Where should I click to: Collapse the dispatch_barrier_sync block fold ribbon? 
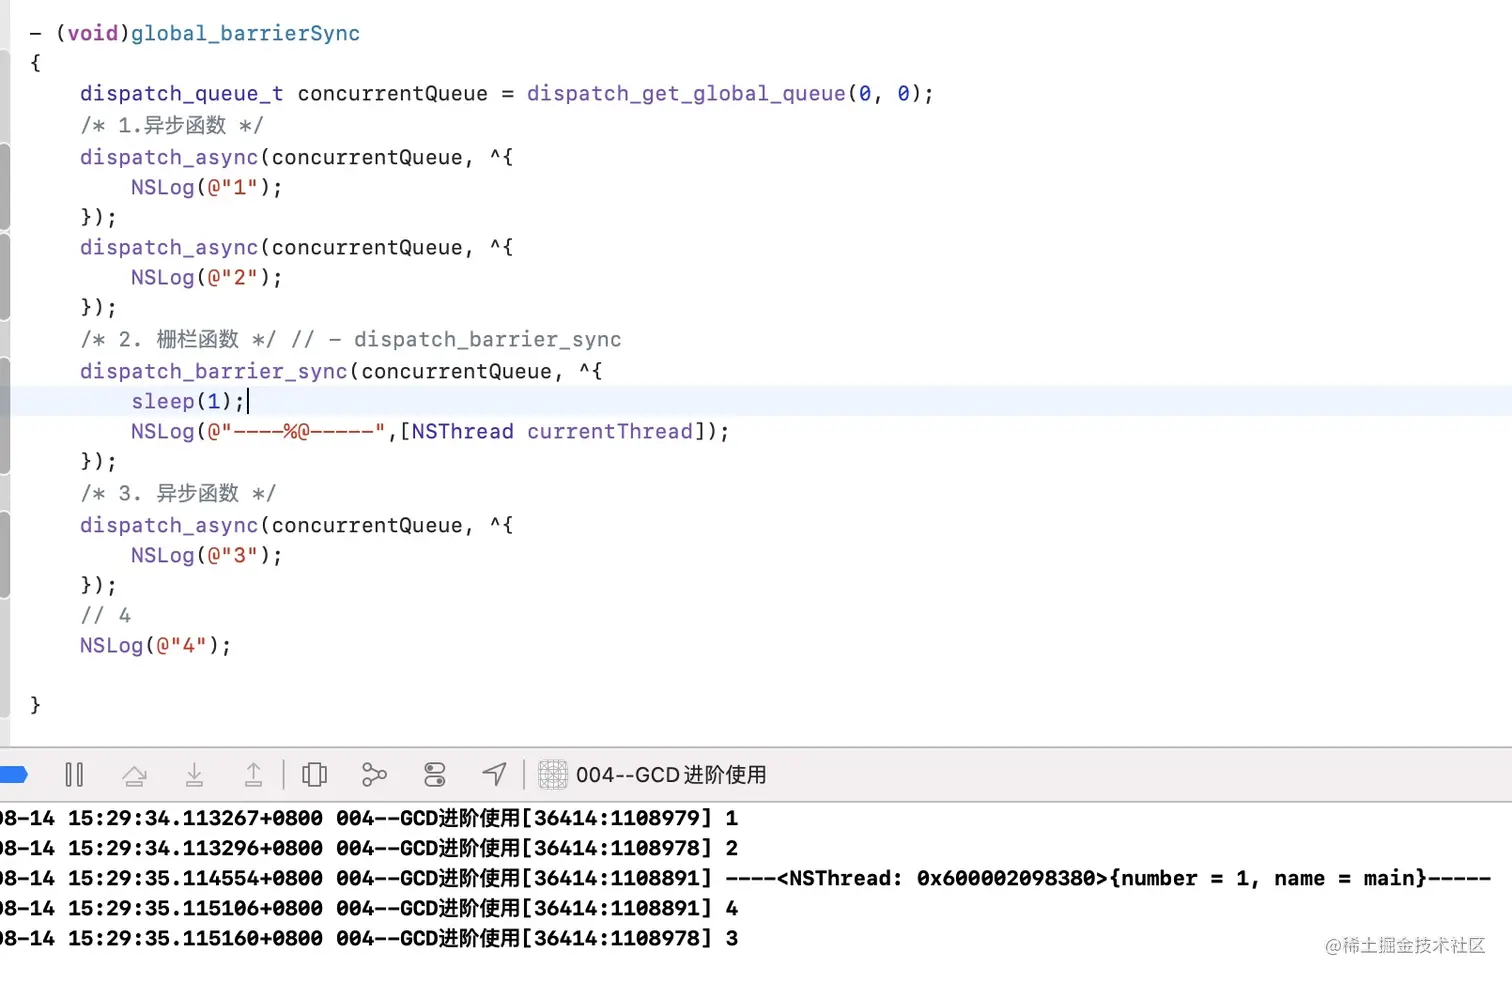coord(4,415)
